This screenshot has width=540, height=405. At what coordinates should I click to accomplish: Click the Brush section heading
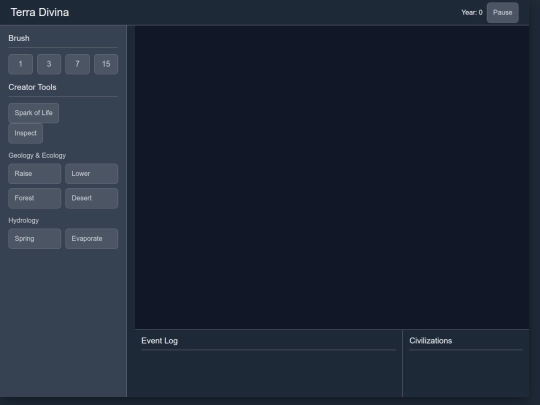click(x=19, y=38)
